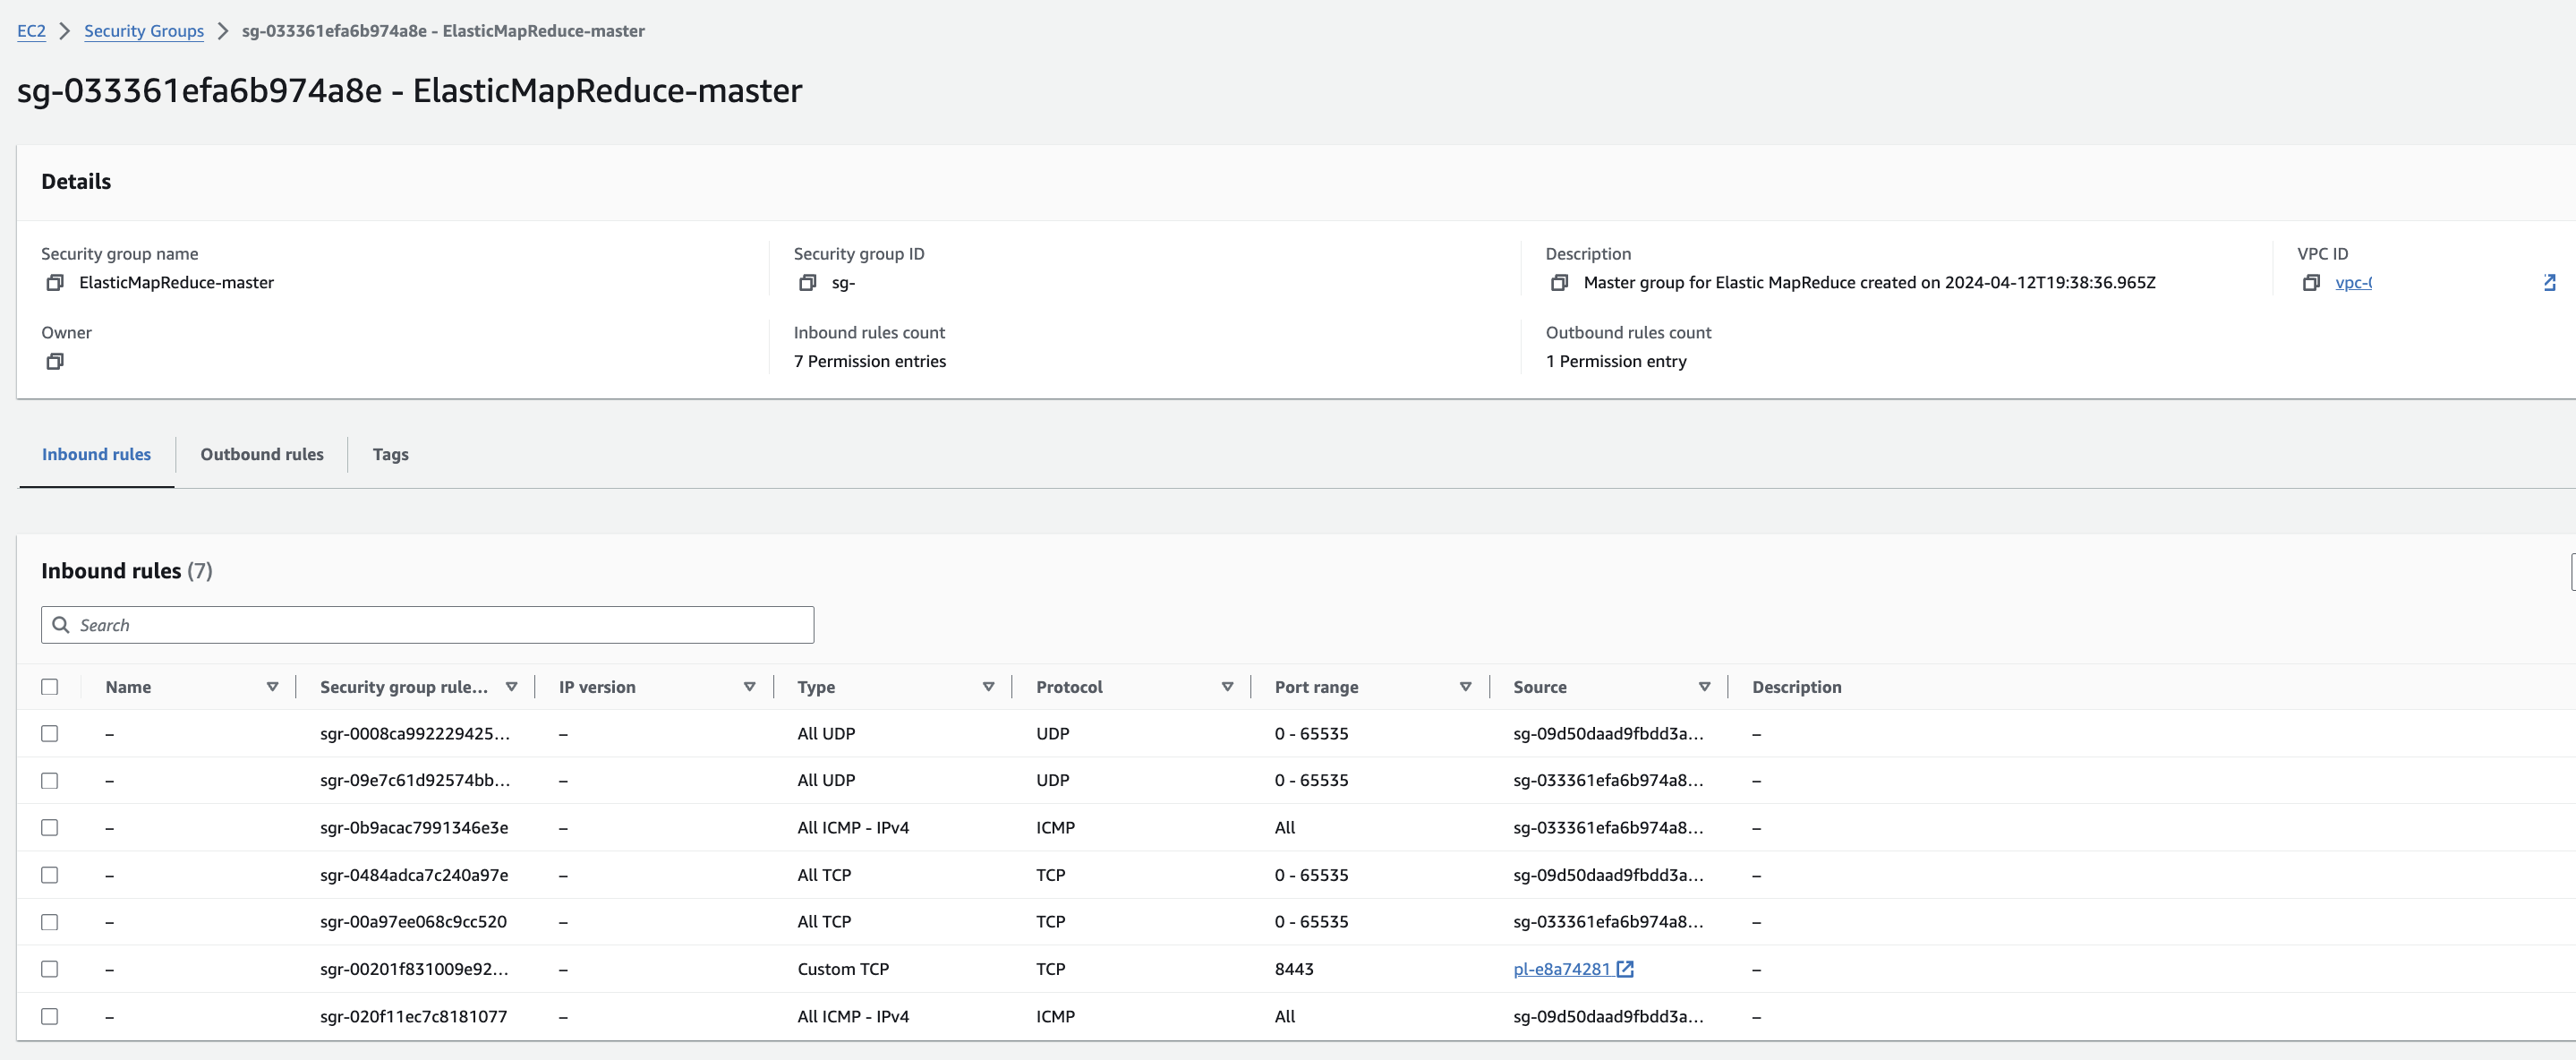Image resolution: width=2576 pixels, height=1060 pixels.
Task: Click the search magnifier icon
Action: [61, 625]
